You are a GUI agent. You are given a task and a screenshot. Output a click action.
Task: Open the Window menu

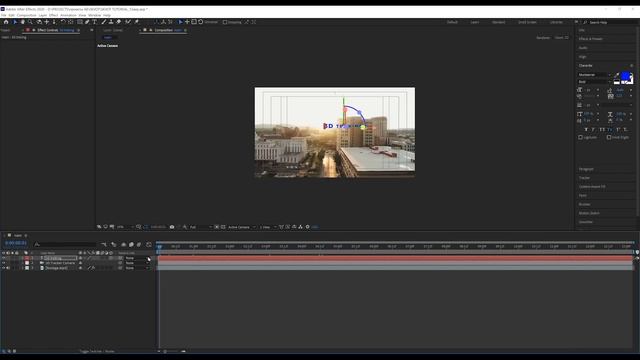(94, 15)
